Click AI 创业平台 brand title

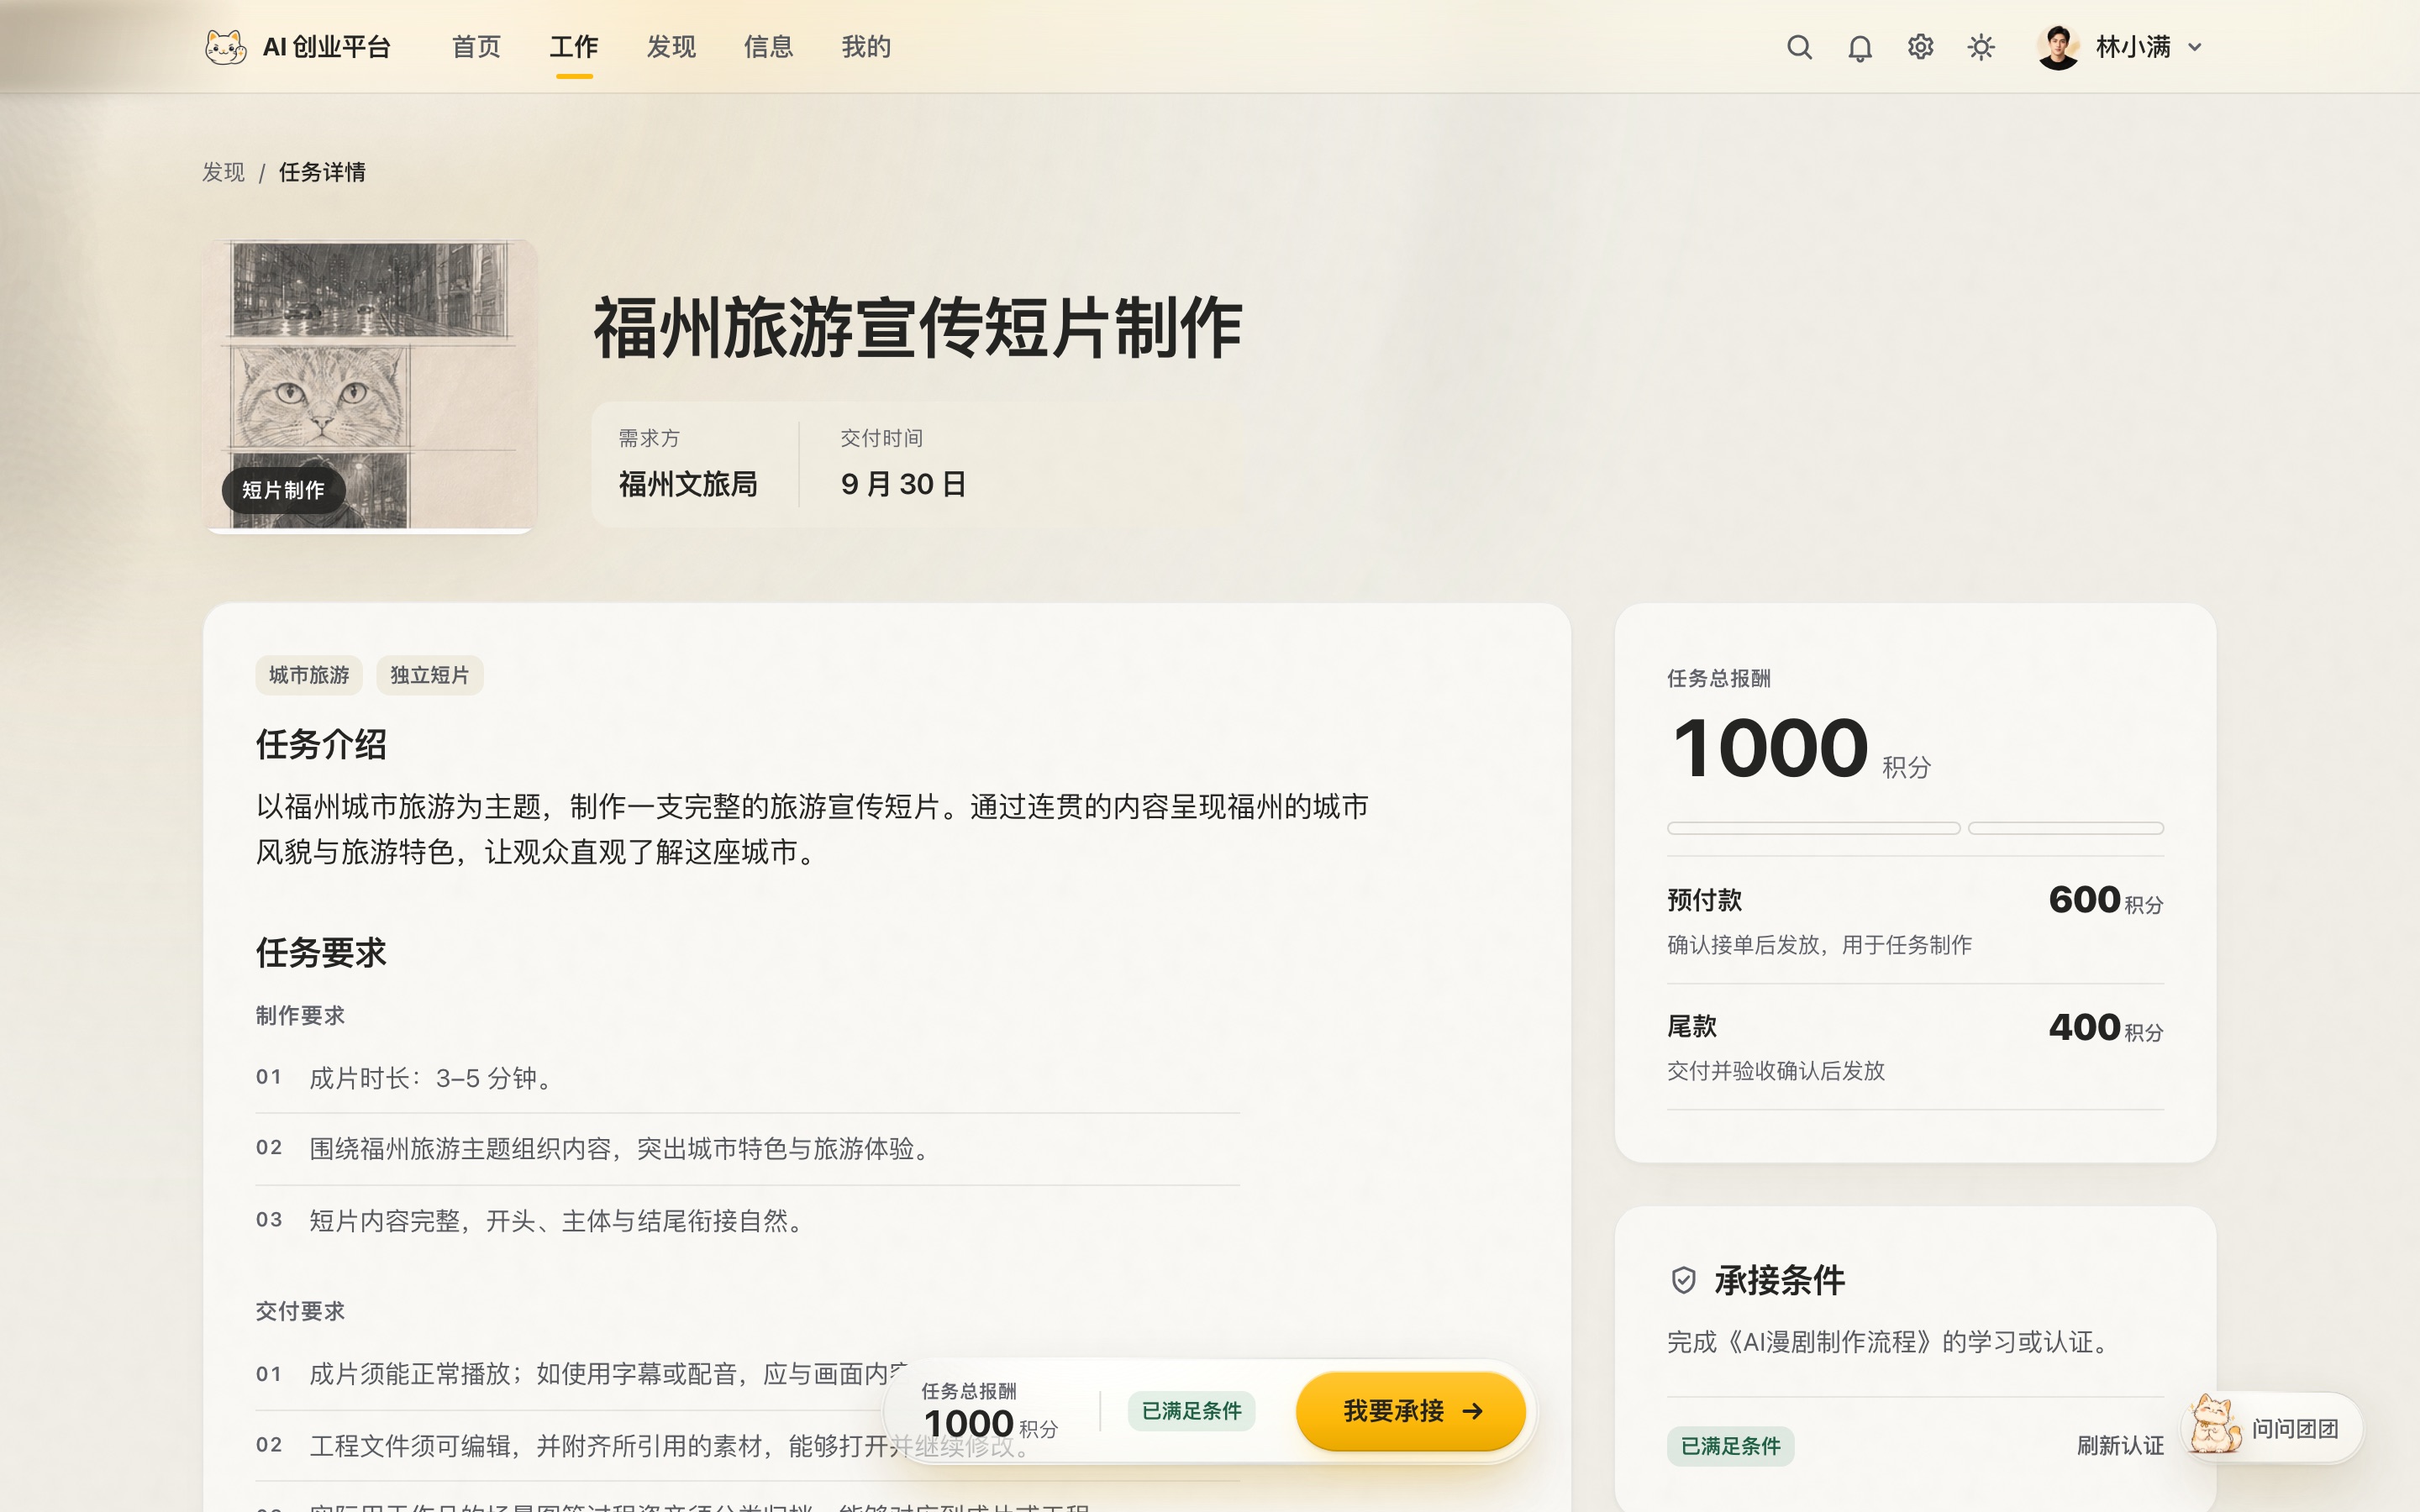326,47
